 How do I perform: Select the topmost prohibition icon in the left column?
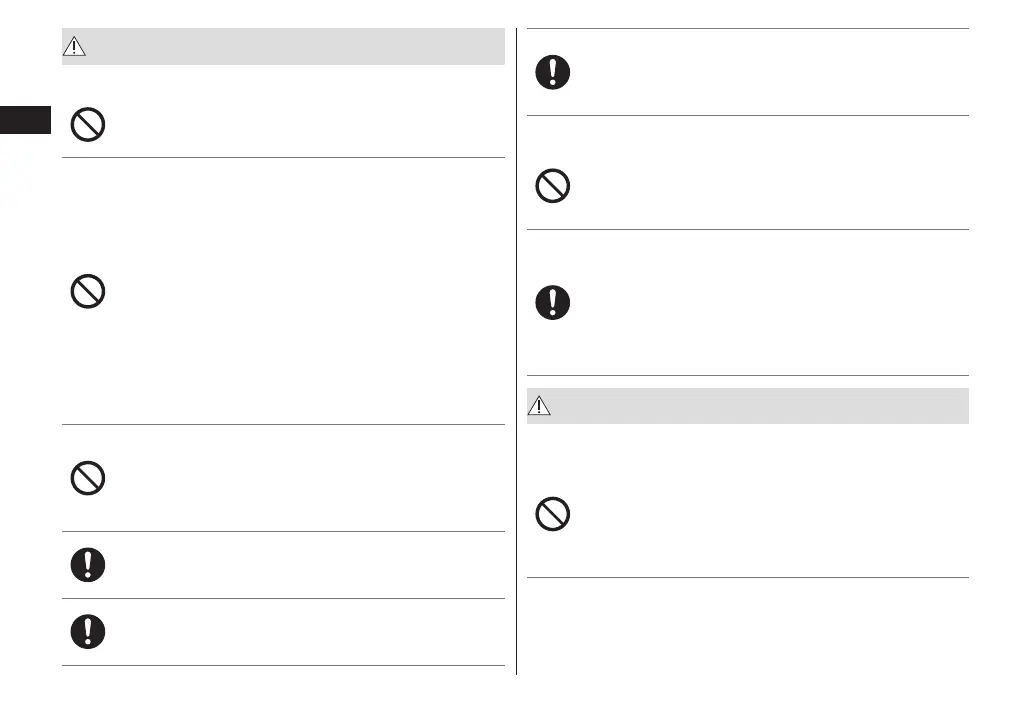[x=88, y=125]
